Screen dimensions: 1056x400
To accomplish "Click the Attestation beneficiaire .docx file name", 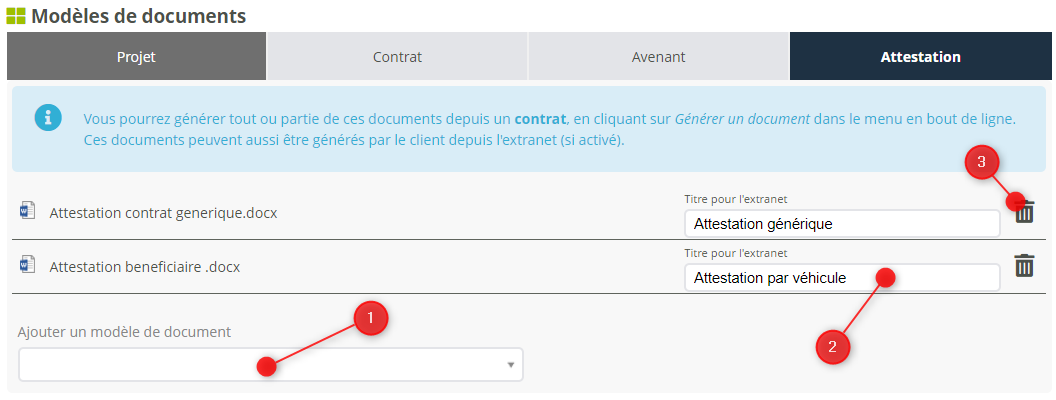I will 144,267.
